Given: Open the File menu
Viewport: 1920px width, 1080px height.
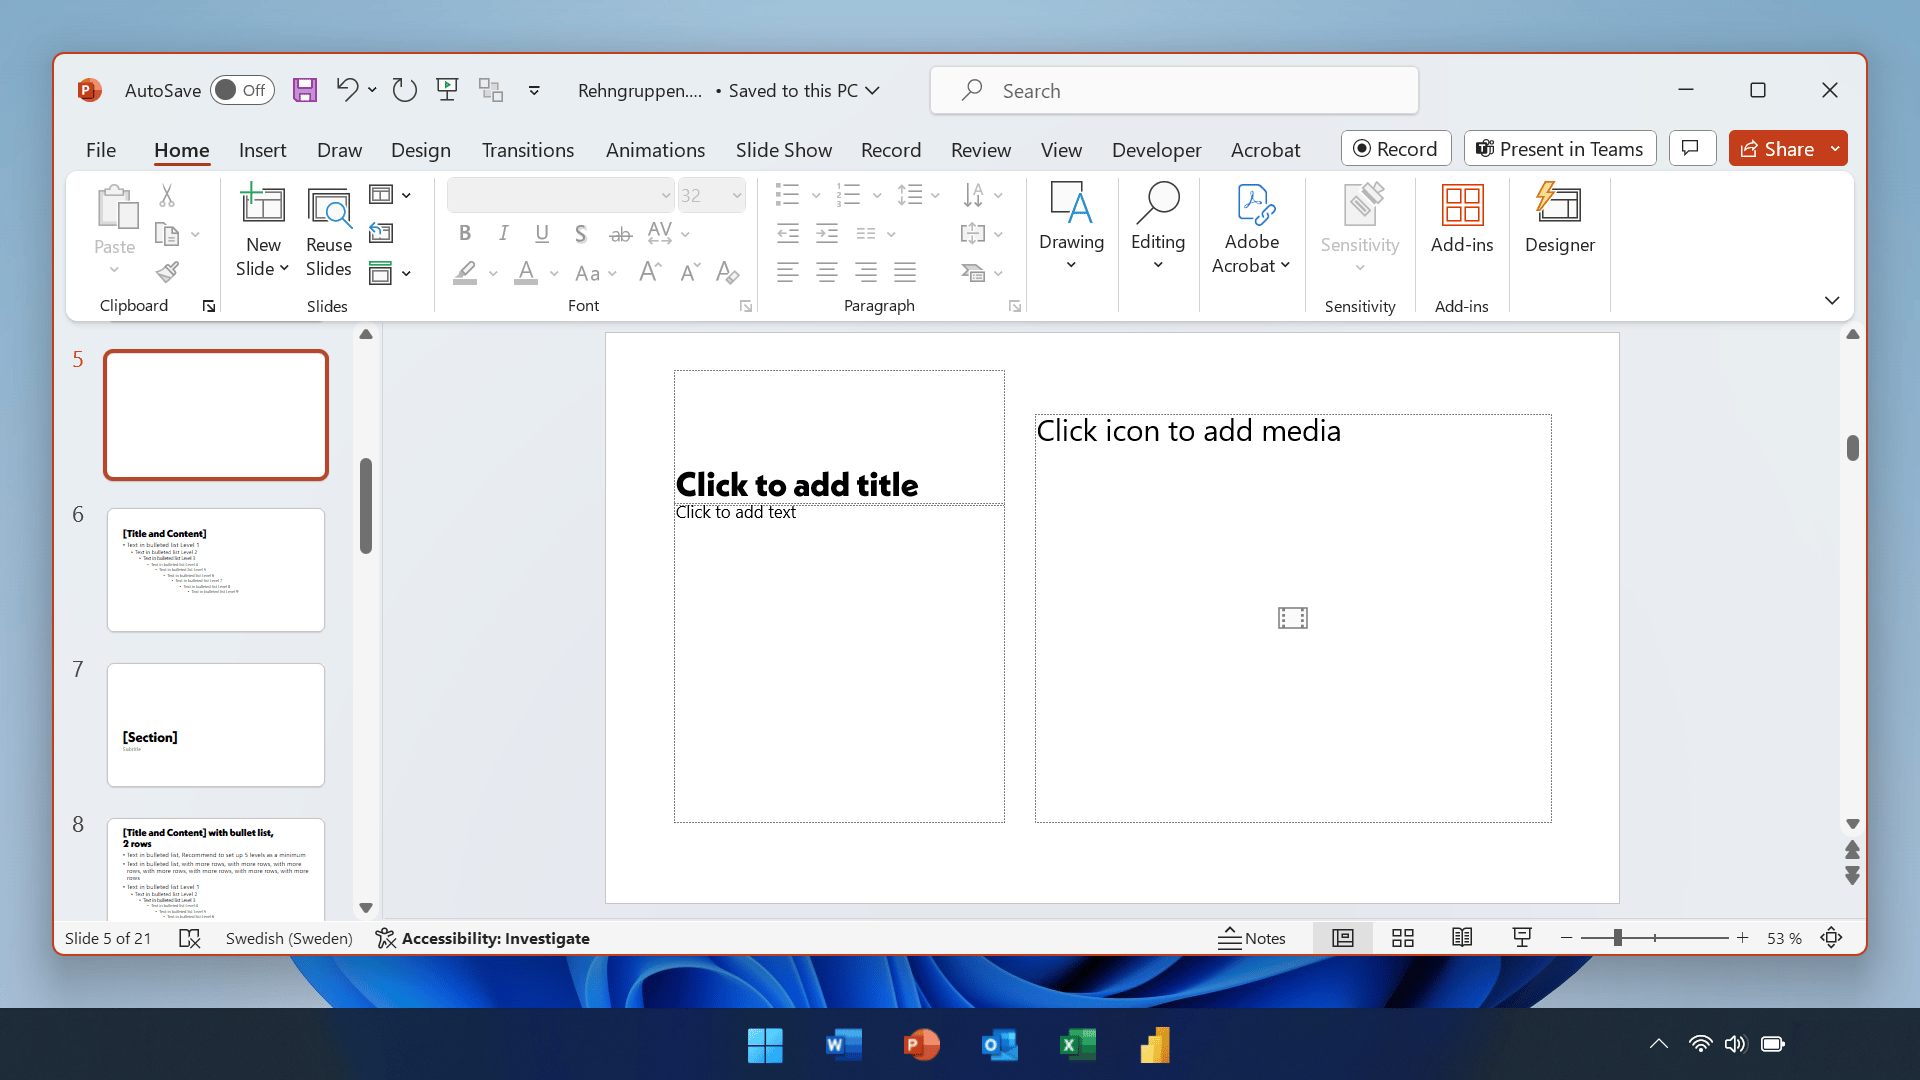Looking at the screenshot, I should click(x=101, y=149).
